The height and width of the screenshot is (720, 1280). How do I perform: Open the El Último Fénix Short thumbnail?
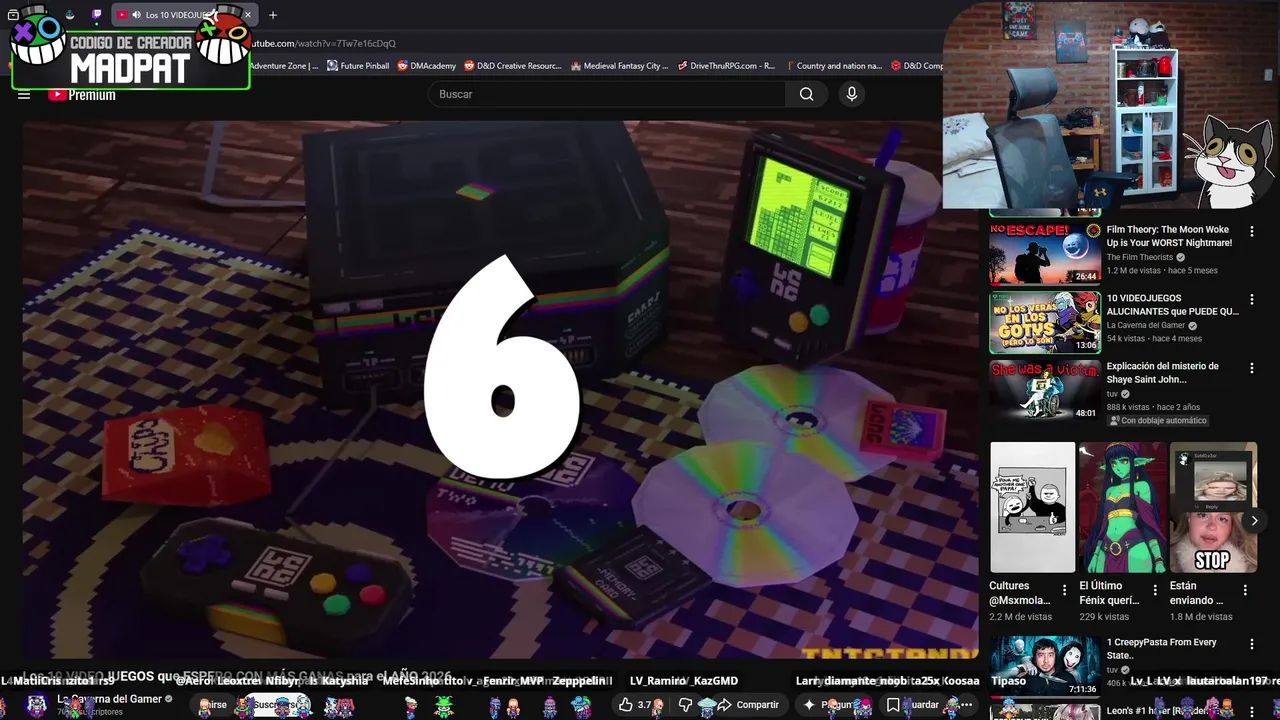1122,507
